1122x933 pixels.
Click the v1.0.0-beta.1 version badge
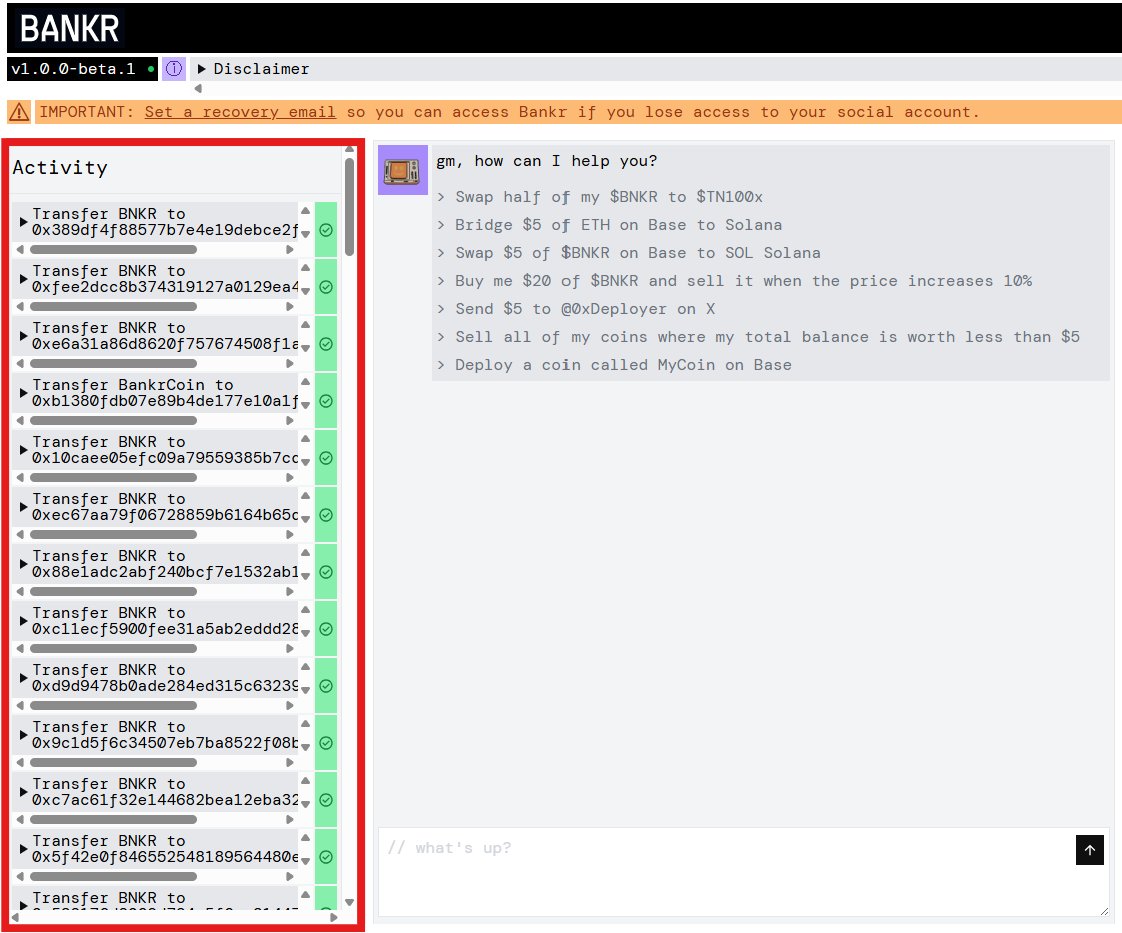pyautogui.click(x=82, y=69)
